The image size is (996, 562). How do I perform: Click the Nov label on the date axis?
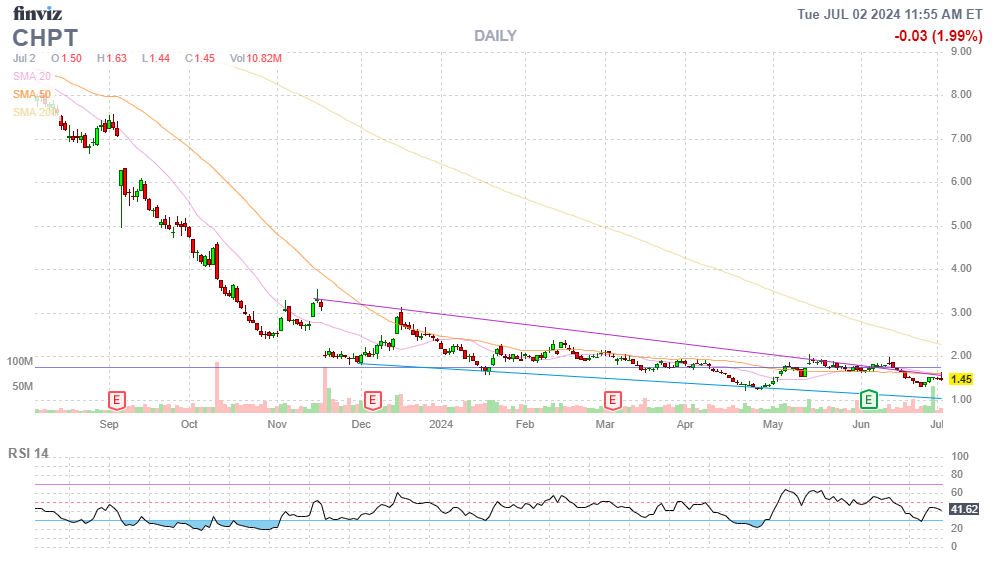(277, 424)
